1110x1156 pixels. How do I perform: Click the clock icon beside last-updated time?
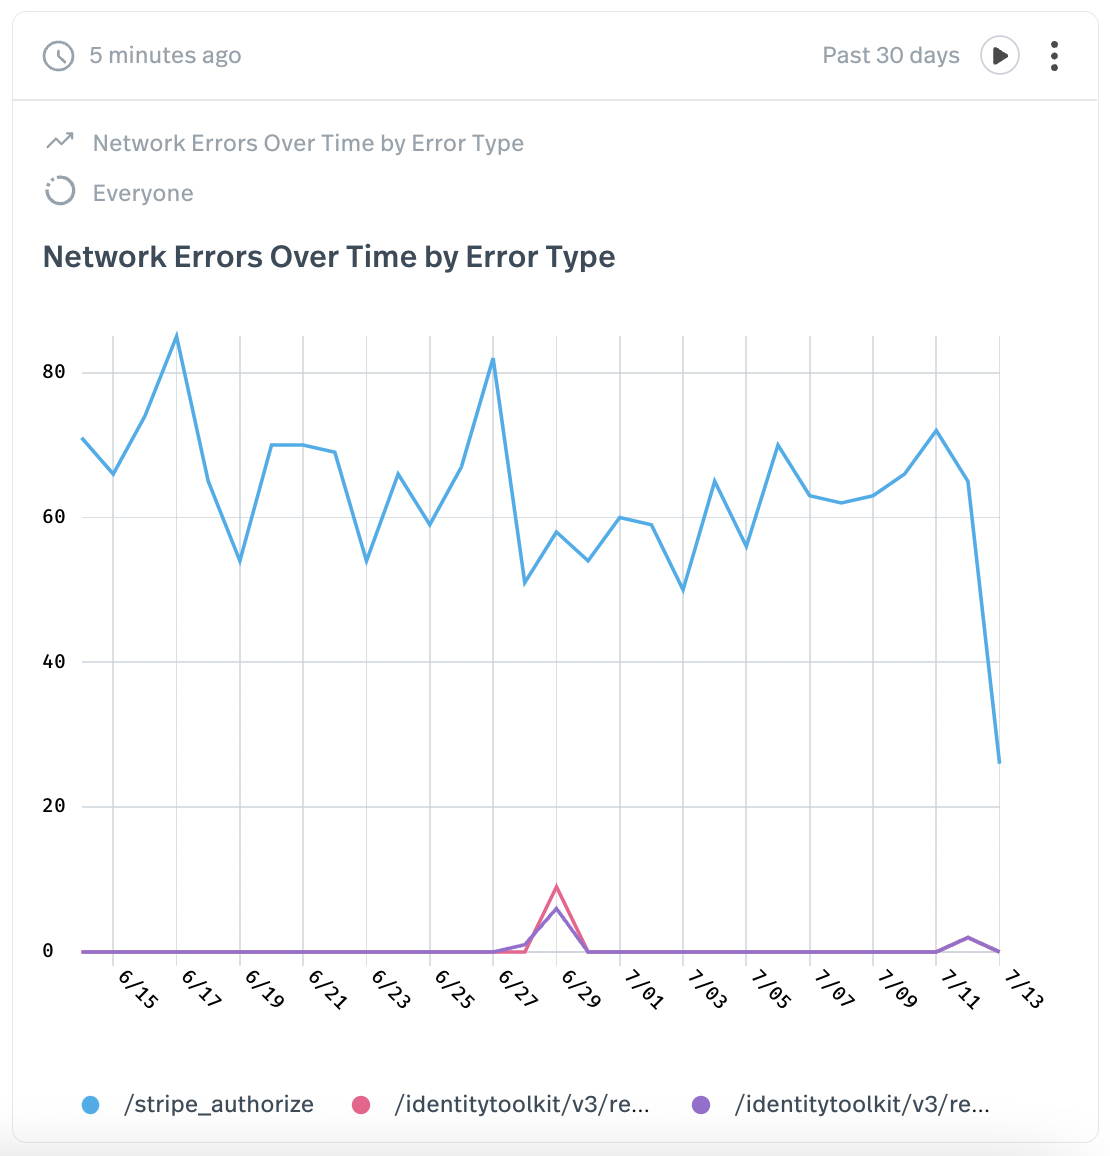pyautogui.click(x=59, y=56)
